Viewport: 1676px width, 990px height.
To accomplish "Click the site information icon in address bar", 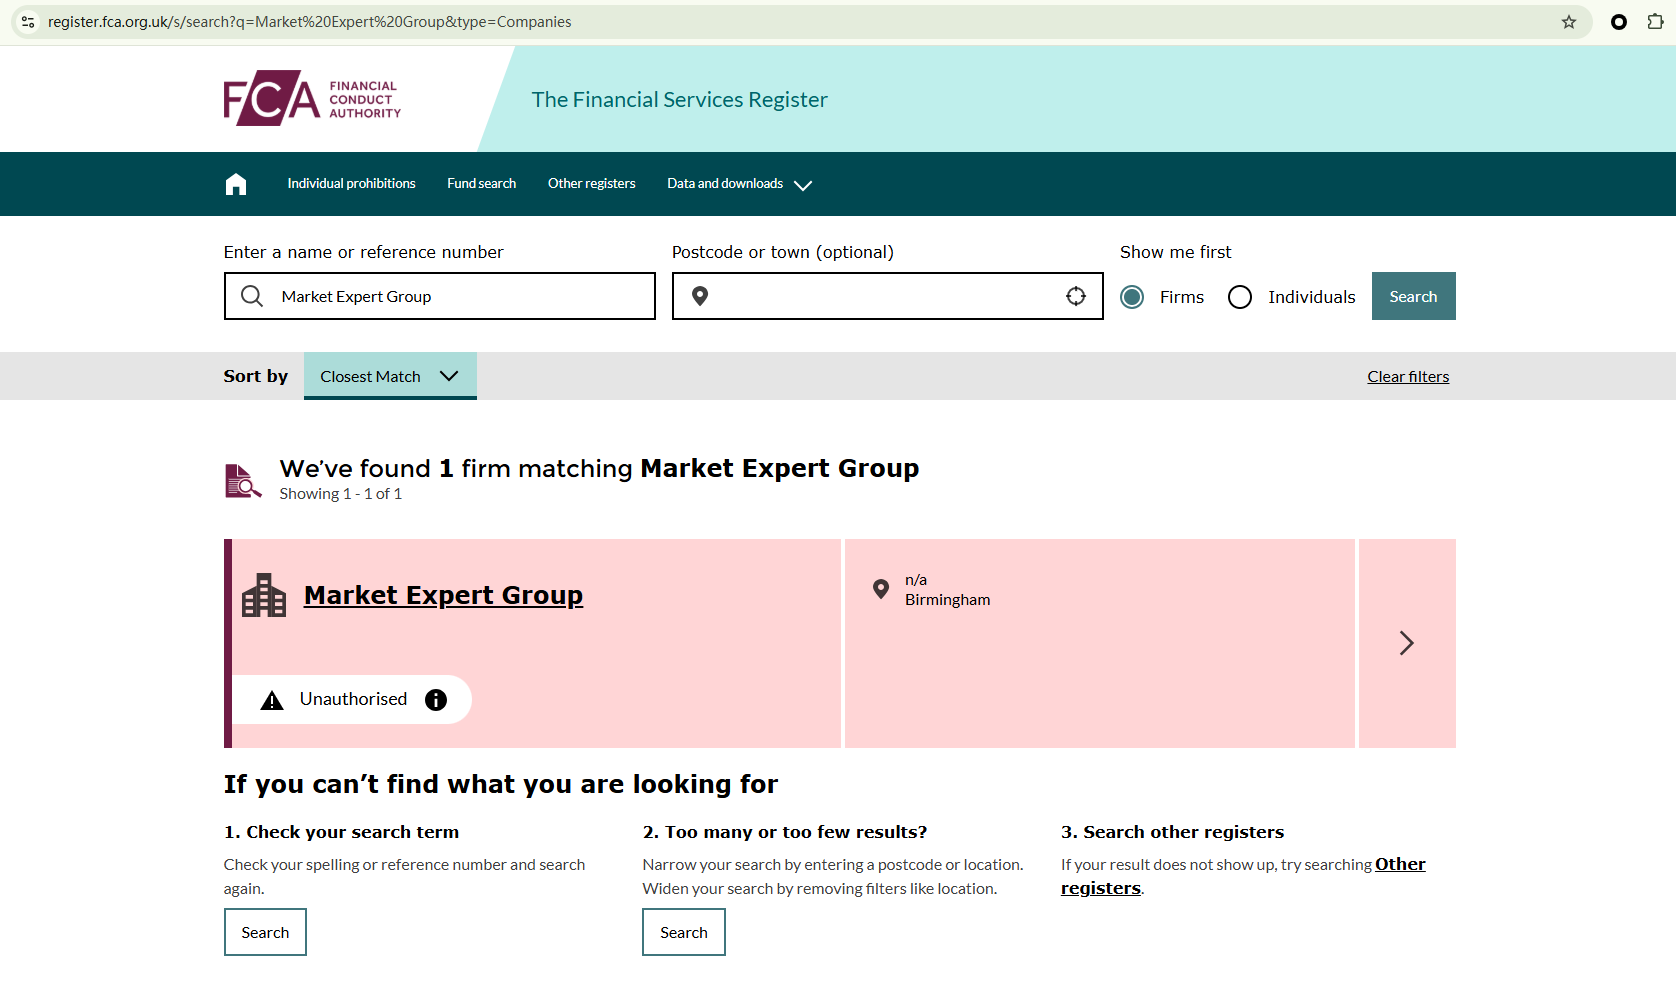I will pos(28,22).
